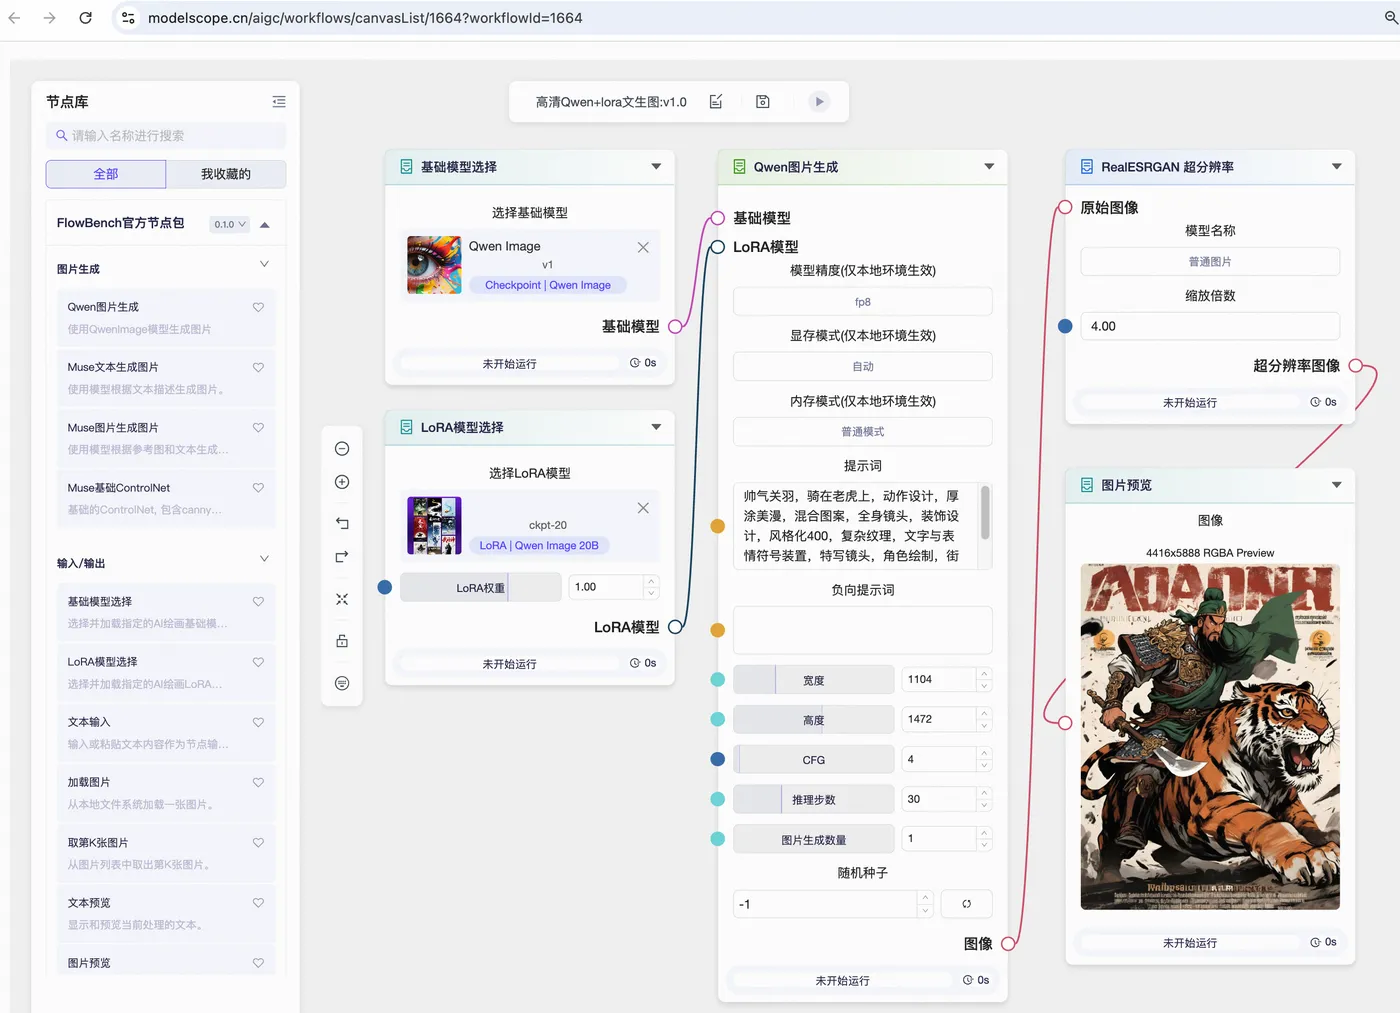
Task: Click the ckpt-20 LoRA thumbnail
Action: click(434, 526)
